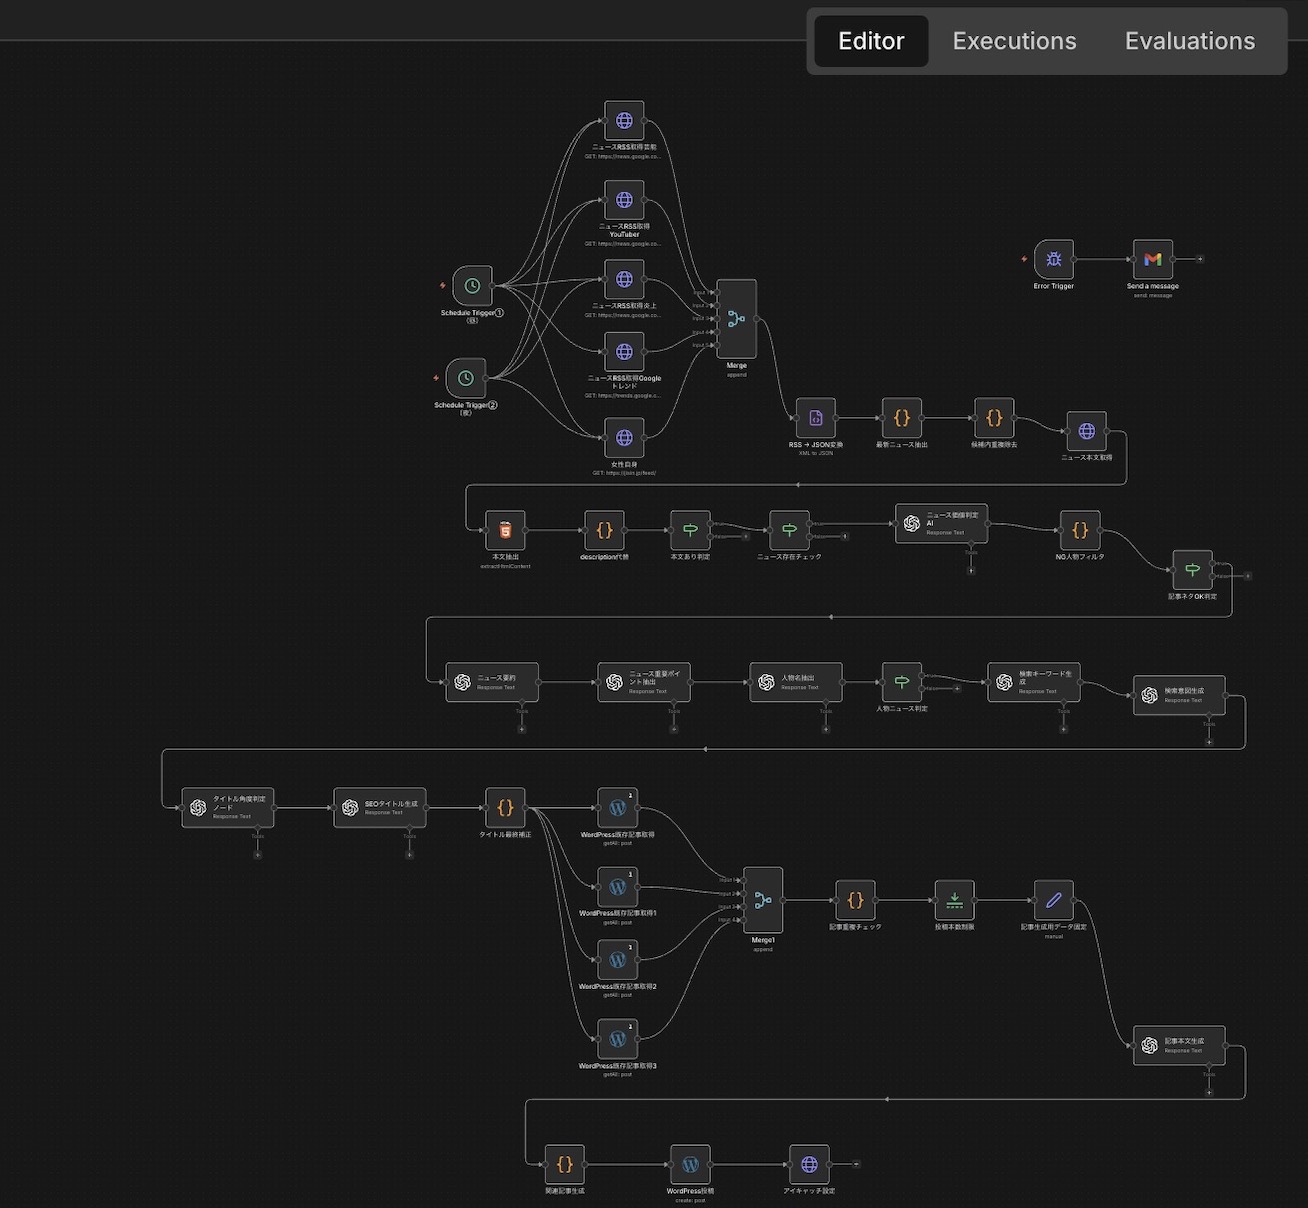Click the Error Trigger node icon
Viewport: 1308px width, 1208px height.
1054,259
